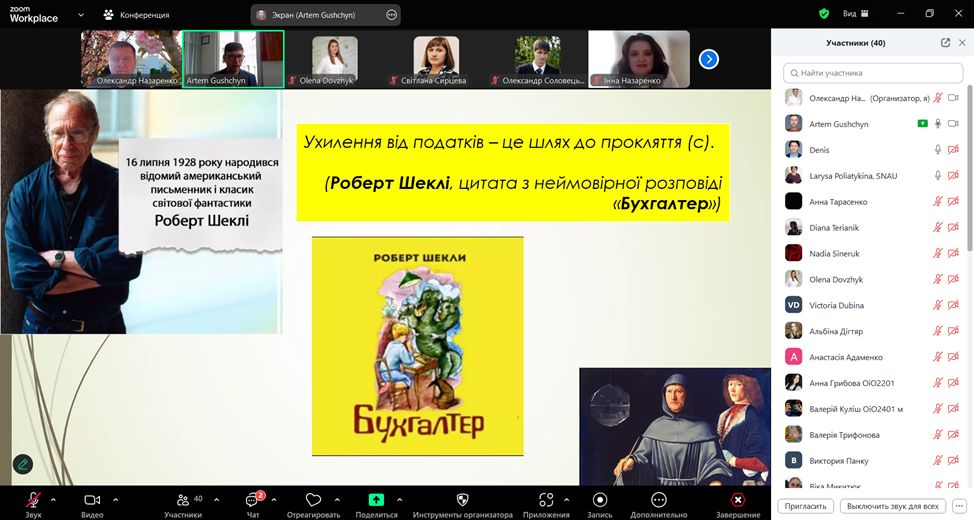Click muted mic icon for Victoria Dubina
Viewport: 974px width, 520px height.
pyautogui.click(x=938, y=305)
